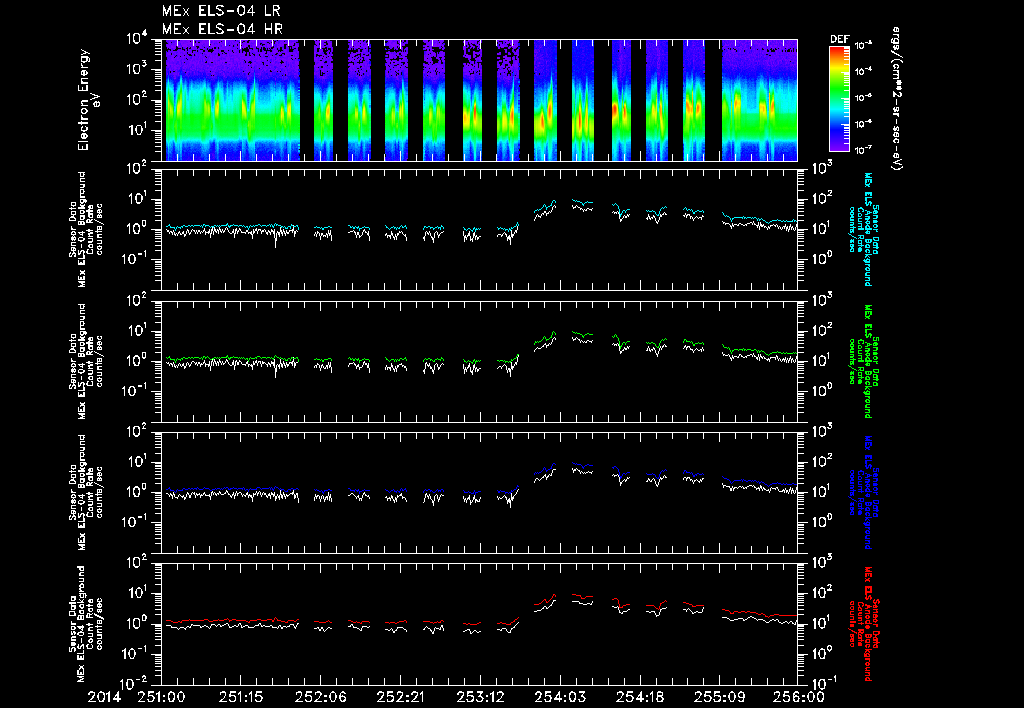Click the DEF rainbow color bar
The height and width of the screenshot is (708, 1024).
coord(839,99)
